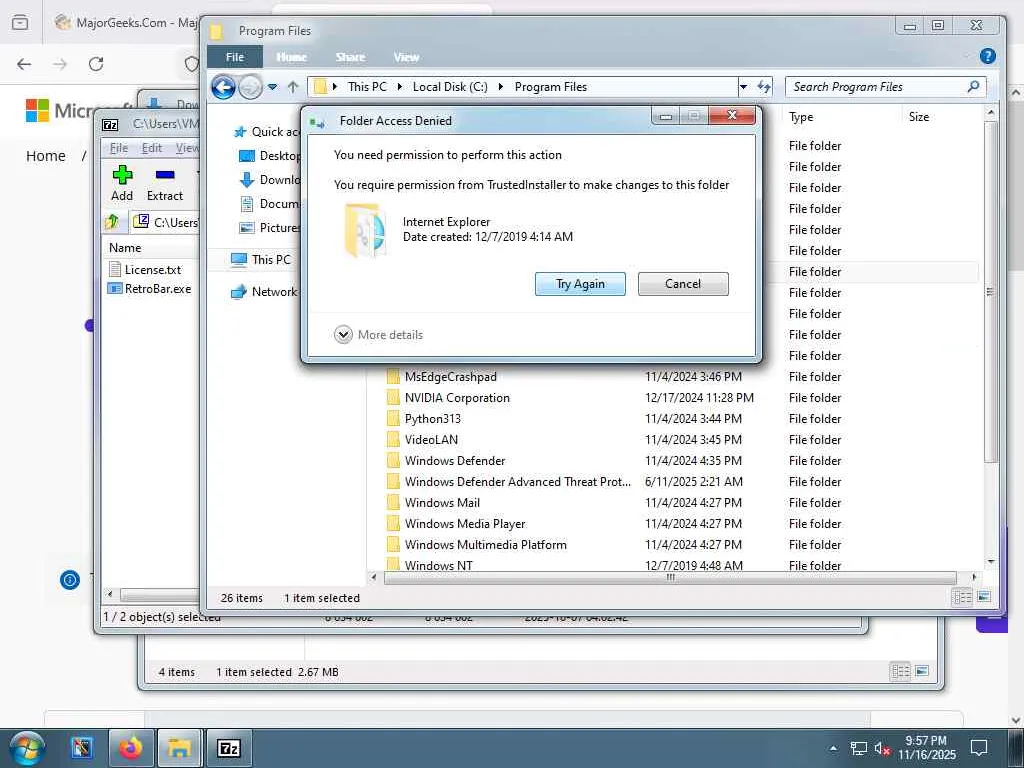Open the Home ribbon tab
Viewport: 1024px width, 768px height.
pyautogui.click(x=291, y=57)
